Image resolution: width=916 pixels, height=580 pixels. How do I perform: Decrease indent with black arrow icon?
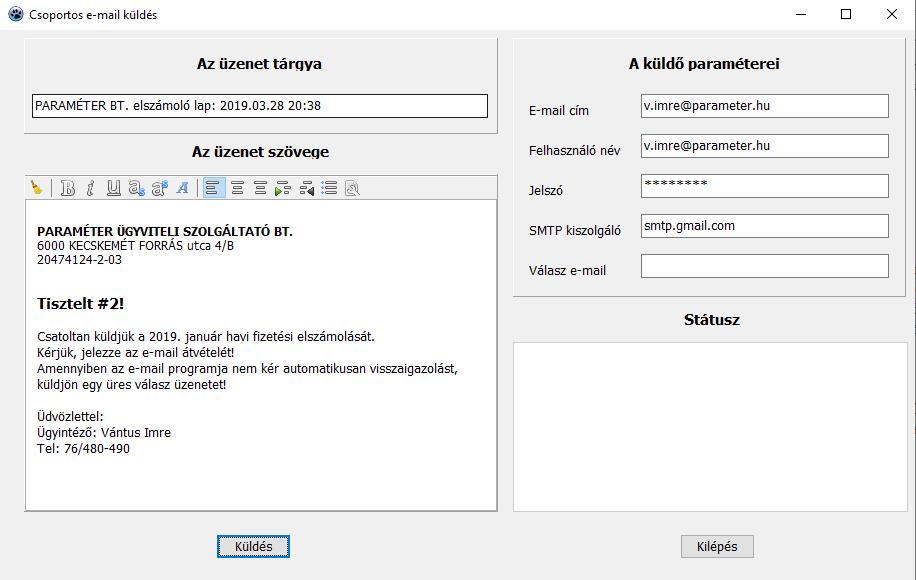pos(306,187)
